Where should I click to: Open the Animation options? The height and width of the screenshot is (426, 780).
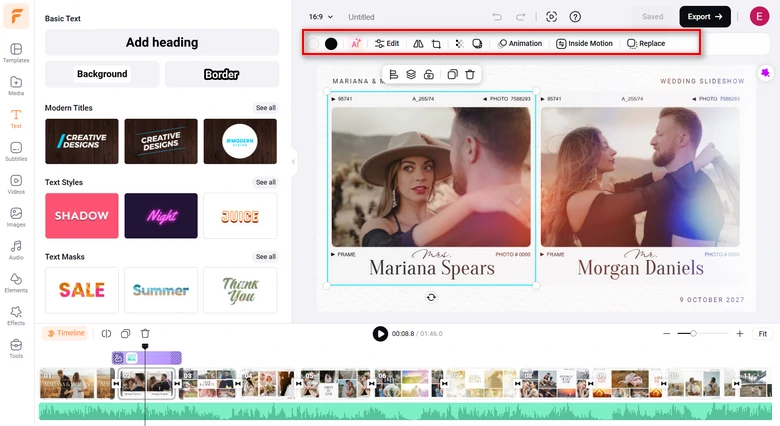pyautogui.click(x=520, y=43)
